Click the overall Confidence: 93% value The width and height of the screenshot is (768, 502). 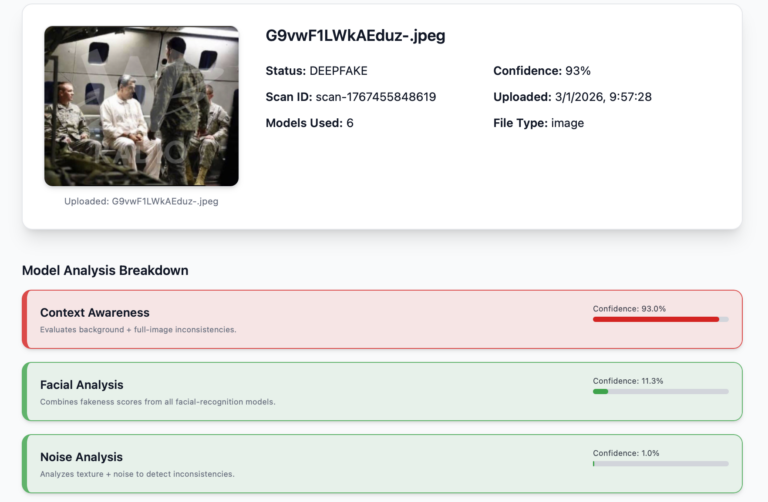pos(541,71)
